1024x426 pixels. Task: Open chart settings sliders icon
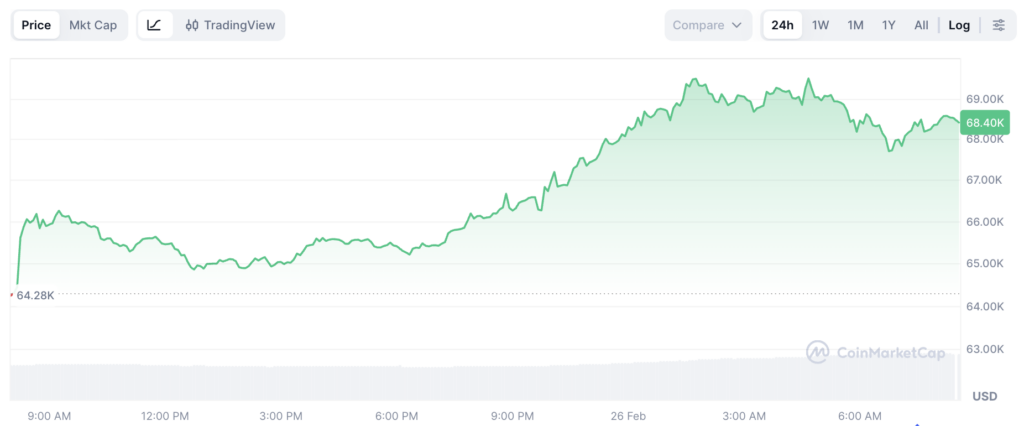998,25
